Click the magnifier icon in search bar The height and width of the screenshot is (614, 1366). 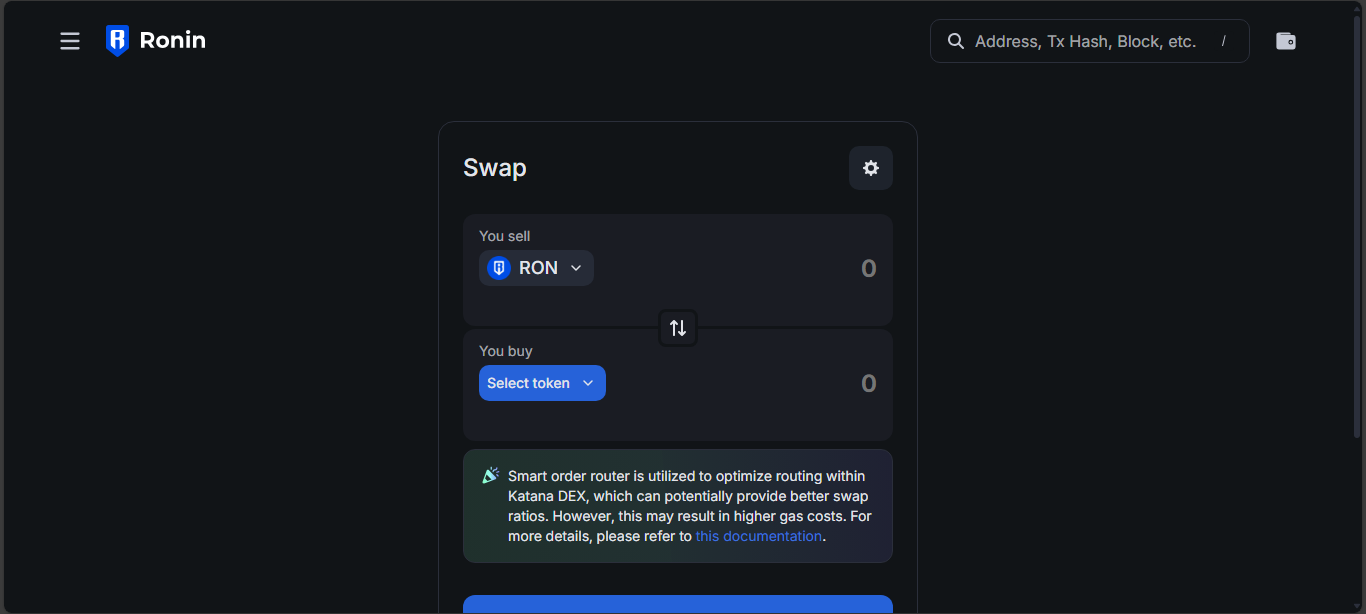(956, 41)
